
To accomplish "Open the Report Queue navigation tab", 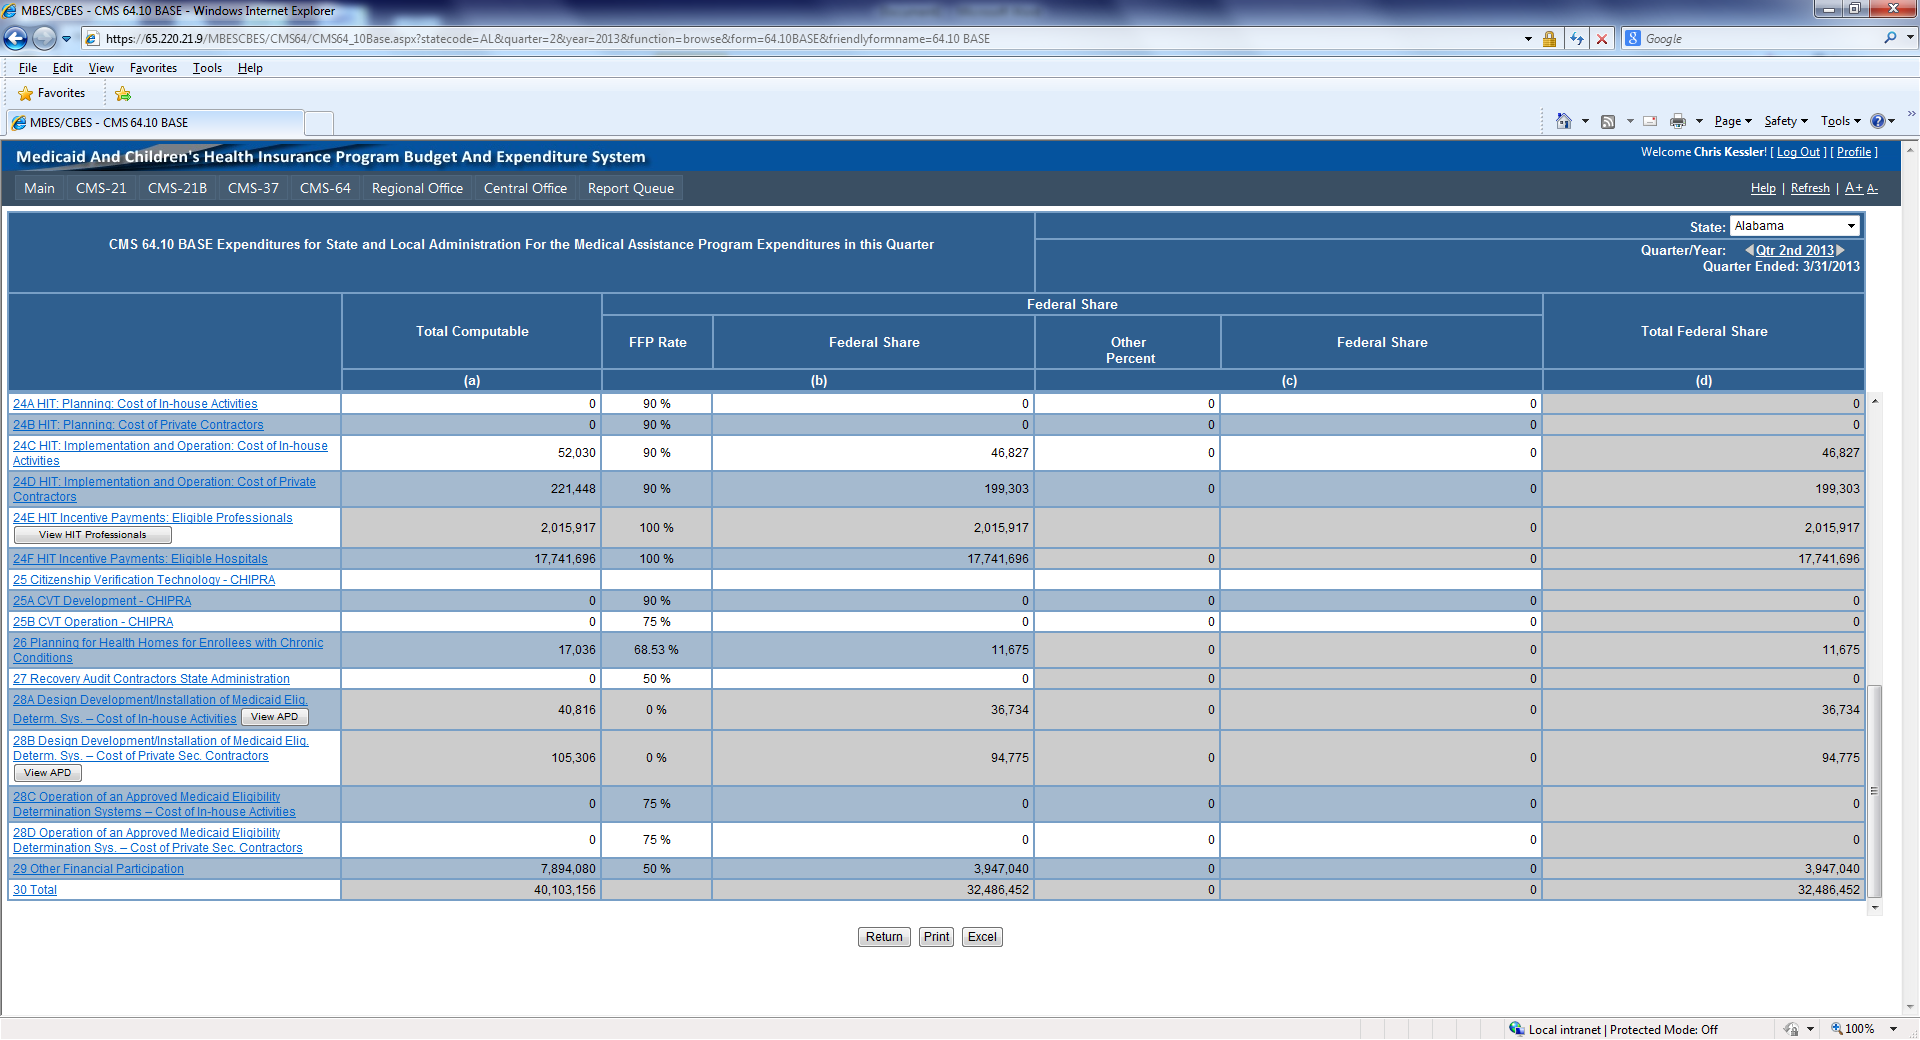I will 630,188.
